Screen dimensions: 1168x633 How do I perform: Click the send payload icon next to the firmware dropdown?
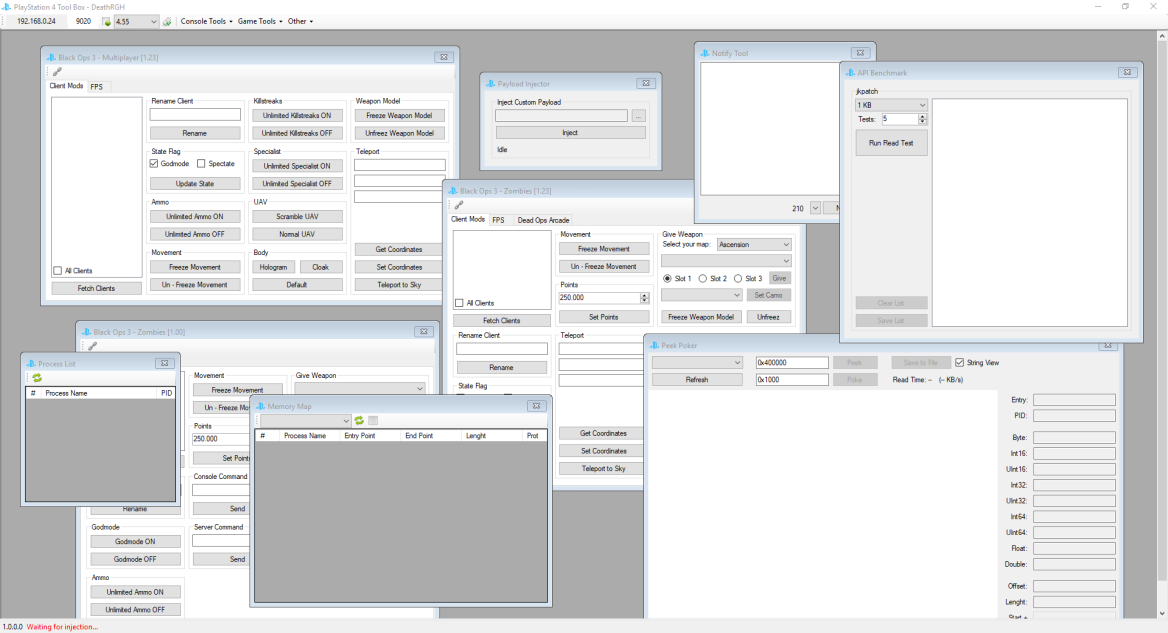167,22
